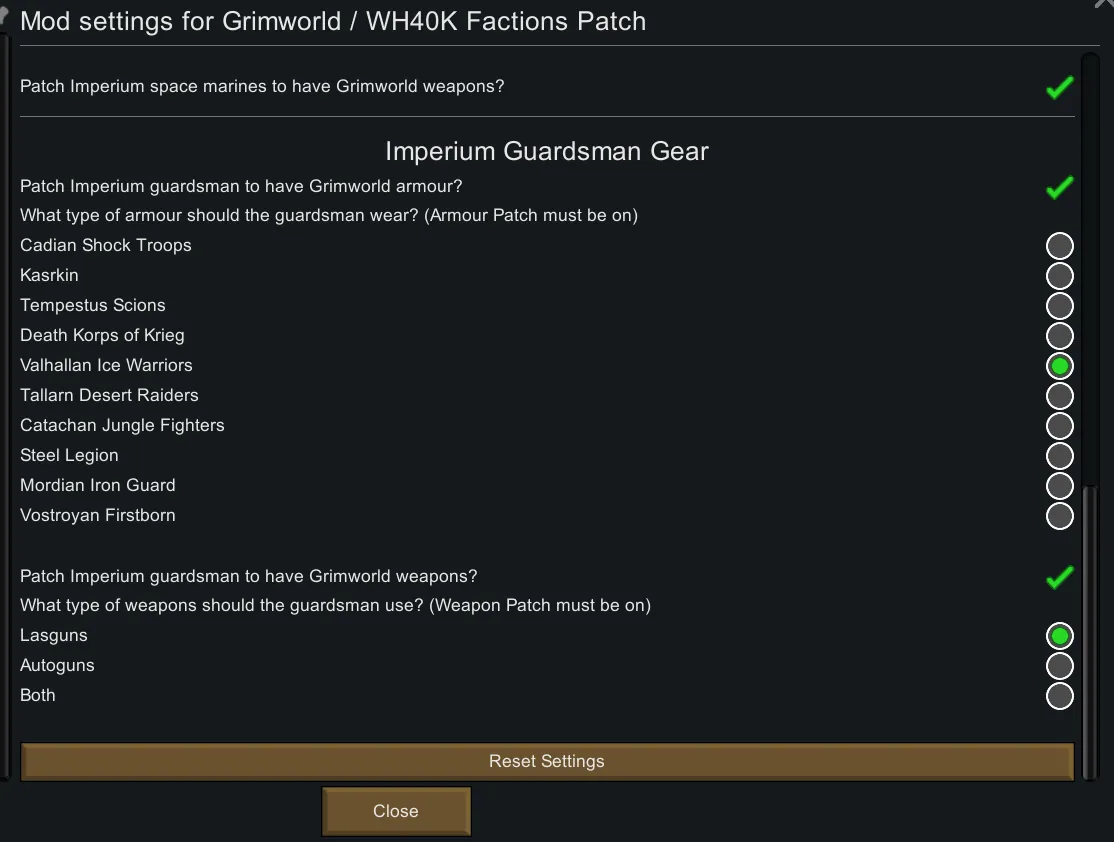Switch armour to Steel Legion

click(1059, 456)
